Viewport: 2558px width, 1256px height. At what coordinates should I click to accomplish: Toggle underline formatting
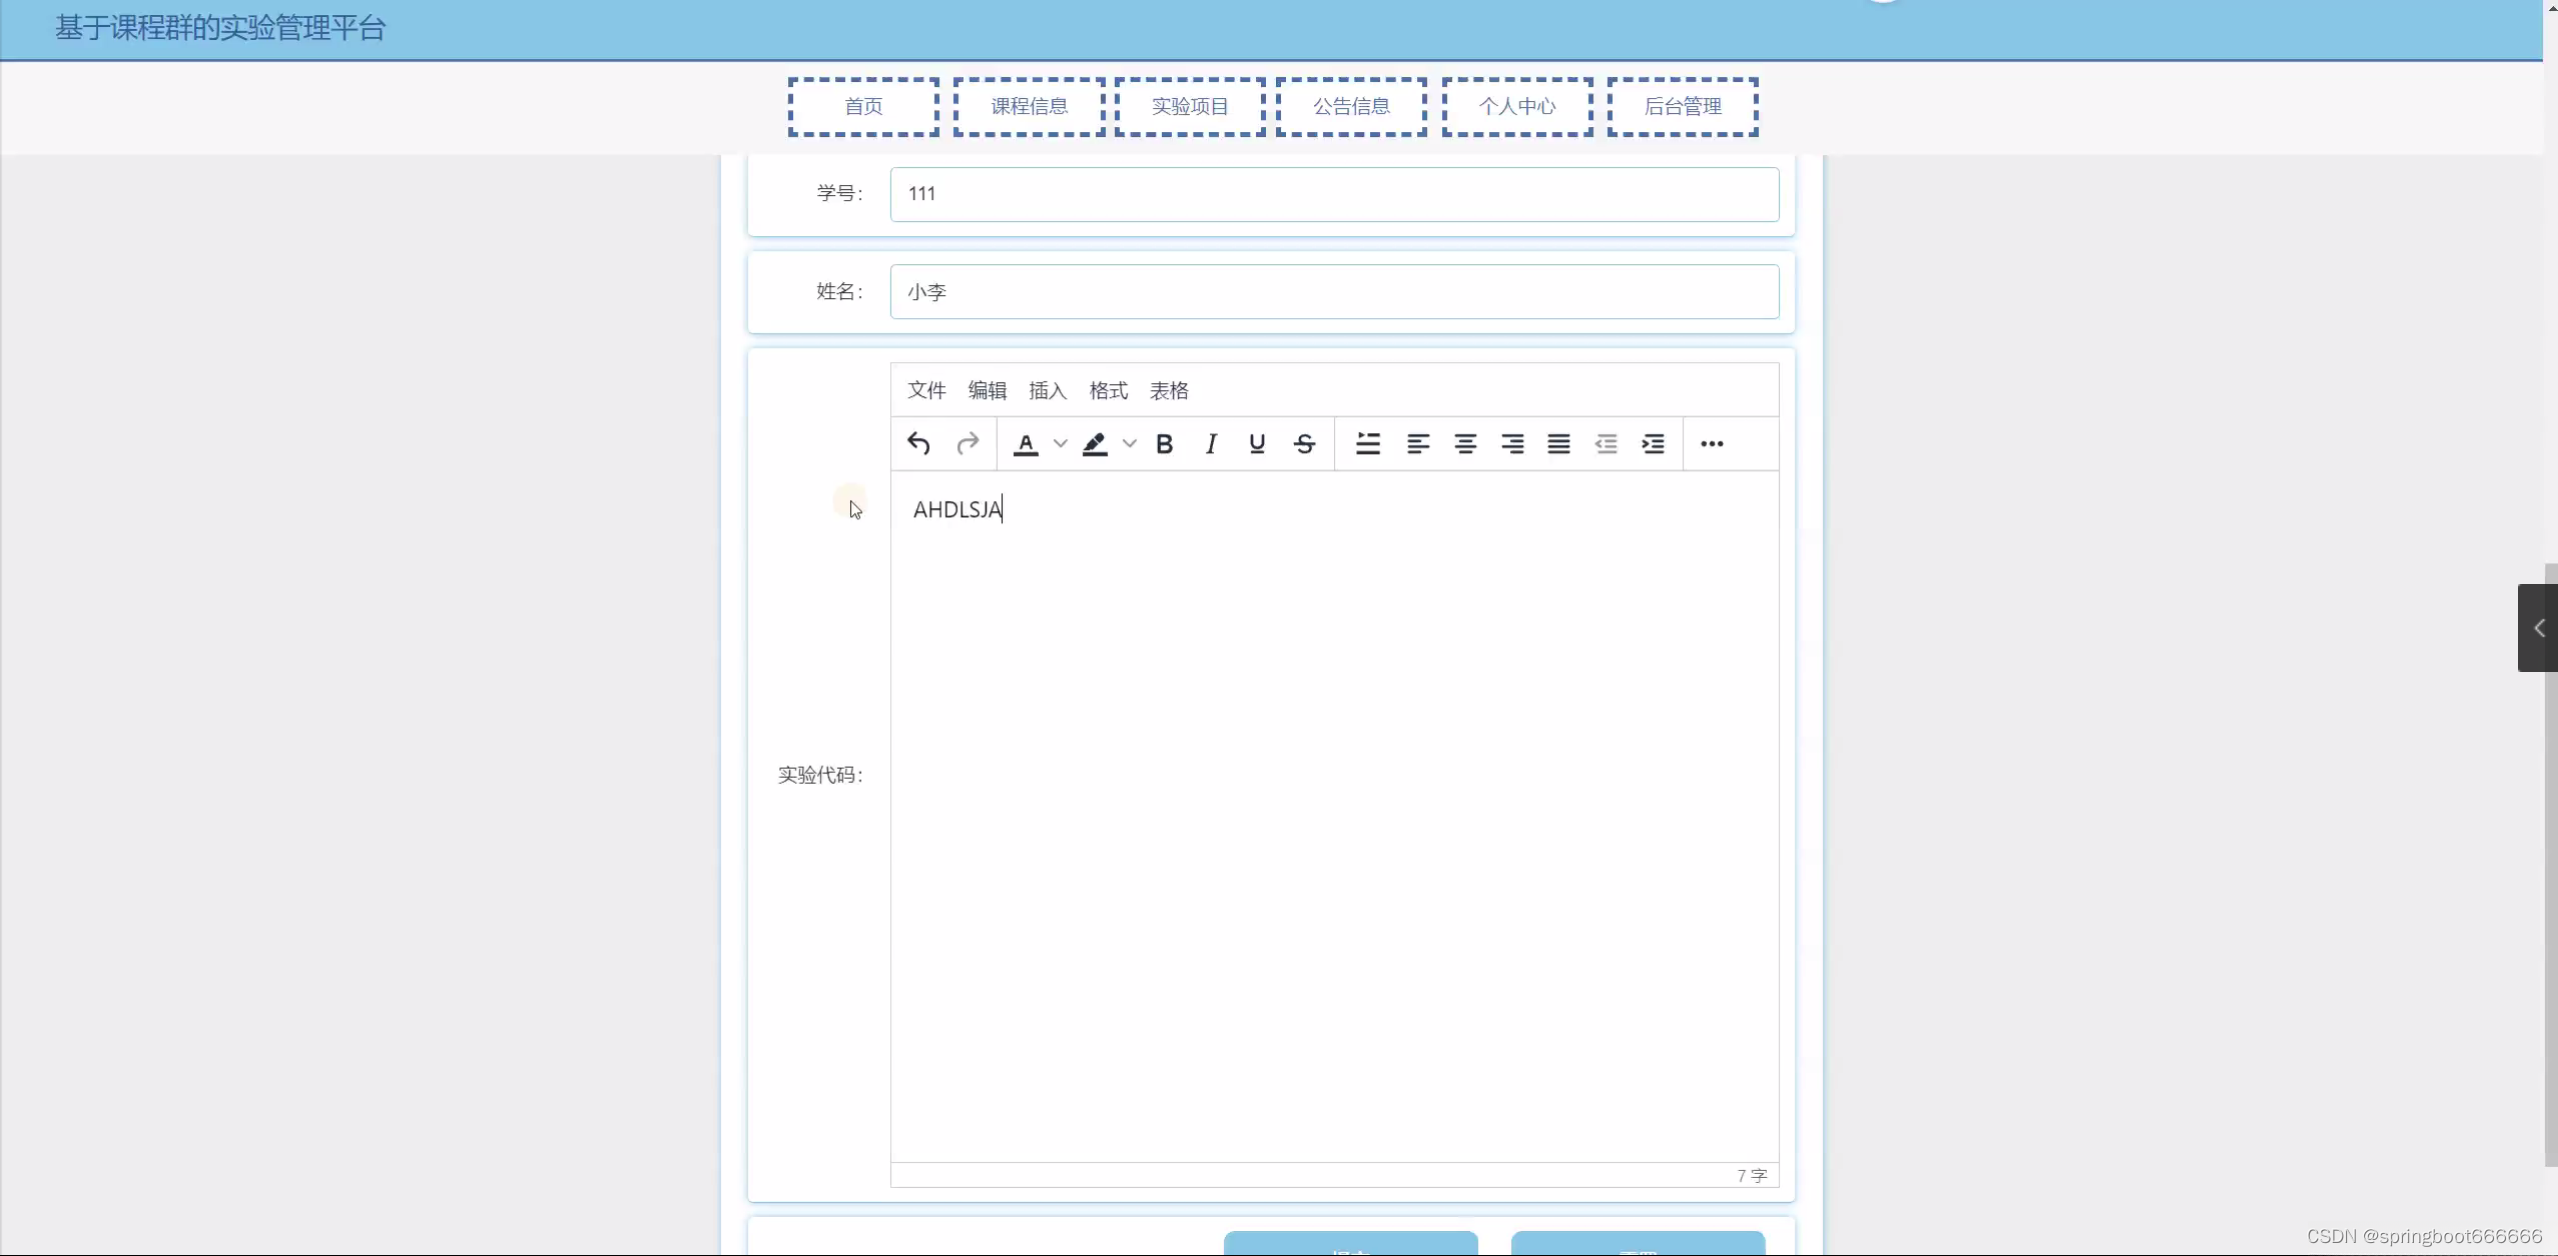pos(1257,443)
